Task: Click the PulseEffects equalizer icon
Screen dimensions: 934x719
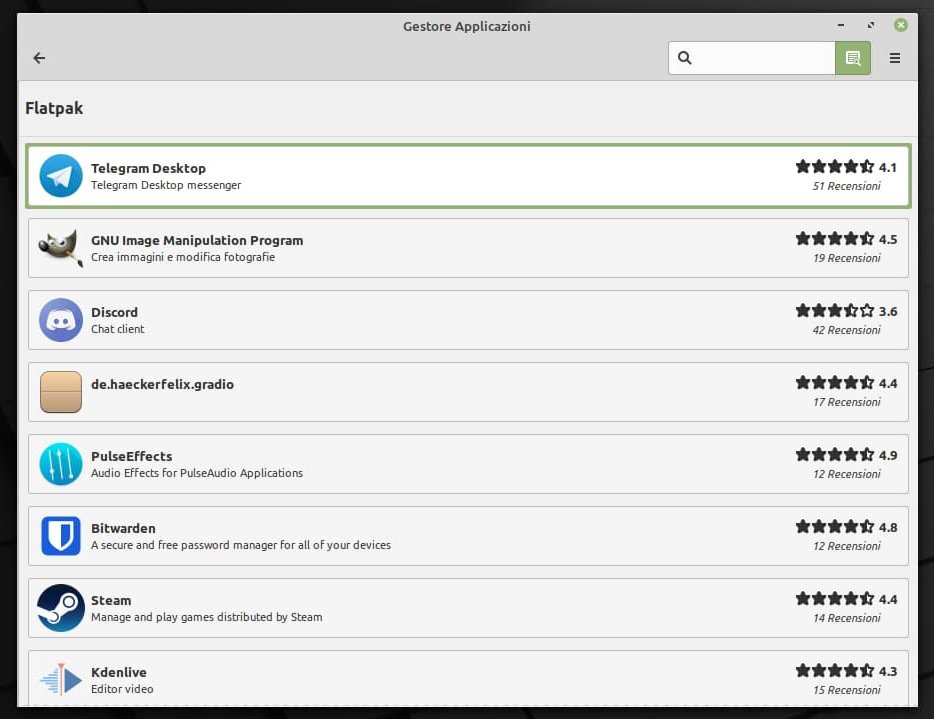Action: click(x=61, y=464)
